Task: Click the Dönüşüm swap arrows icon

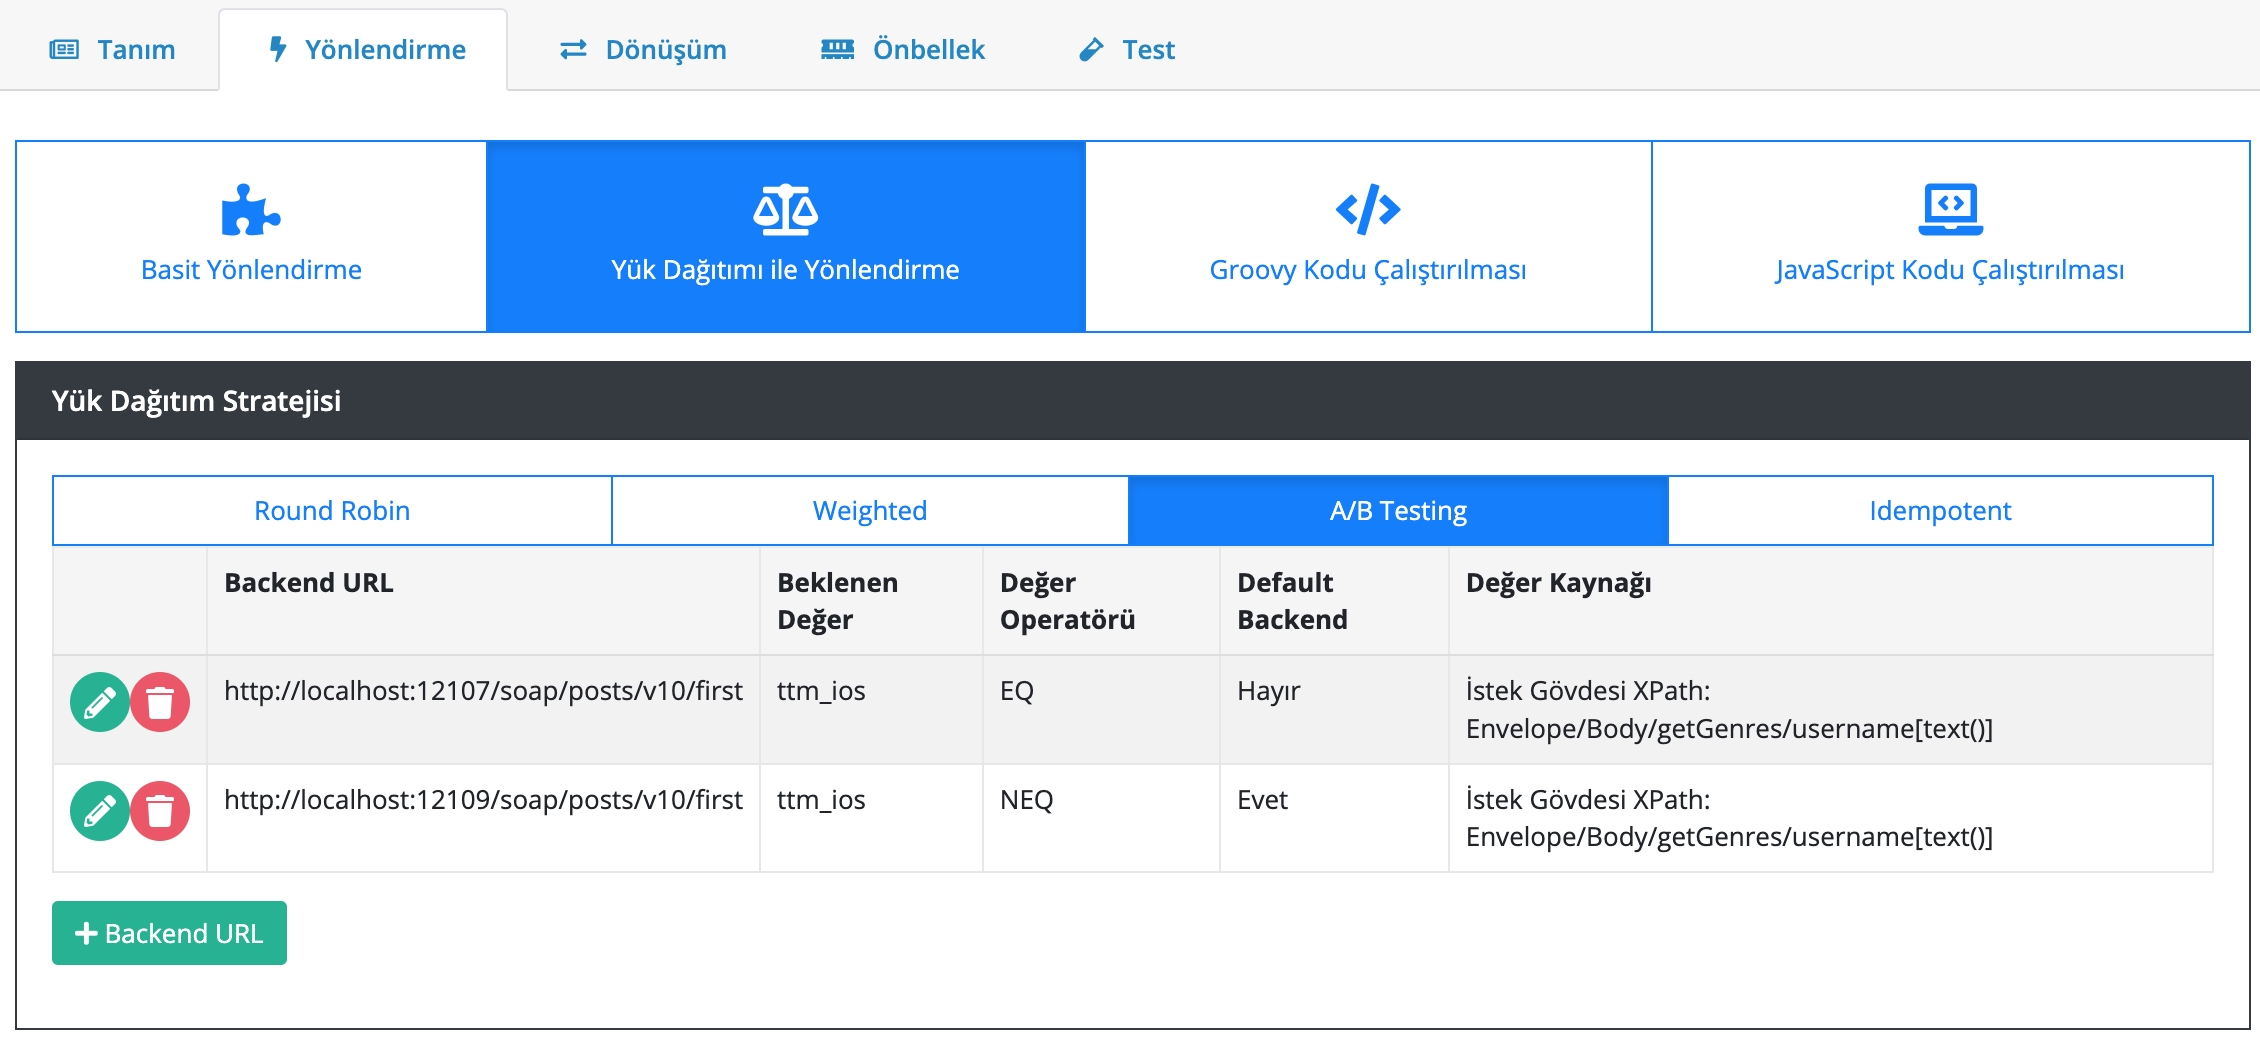Action: [x=573, y=49]
